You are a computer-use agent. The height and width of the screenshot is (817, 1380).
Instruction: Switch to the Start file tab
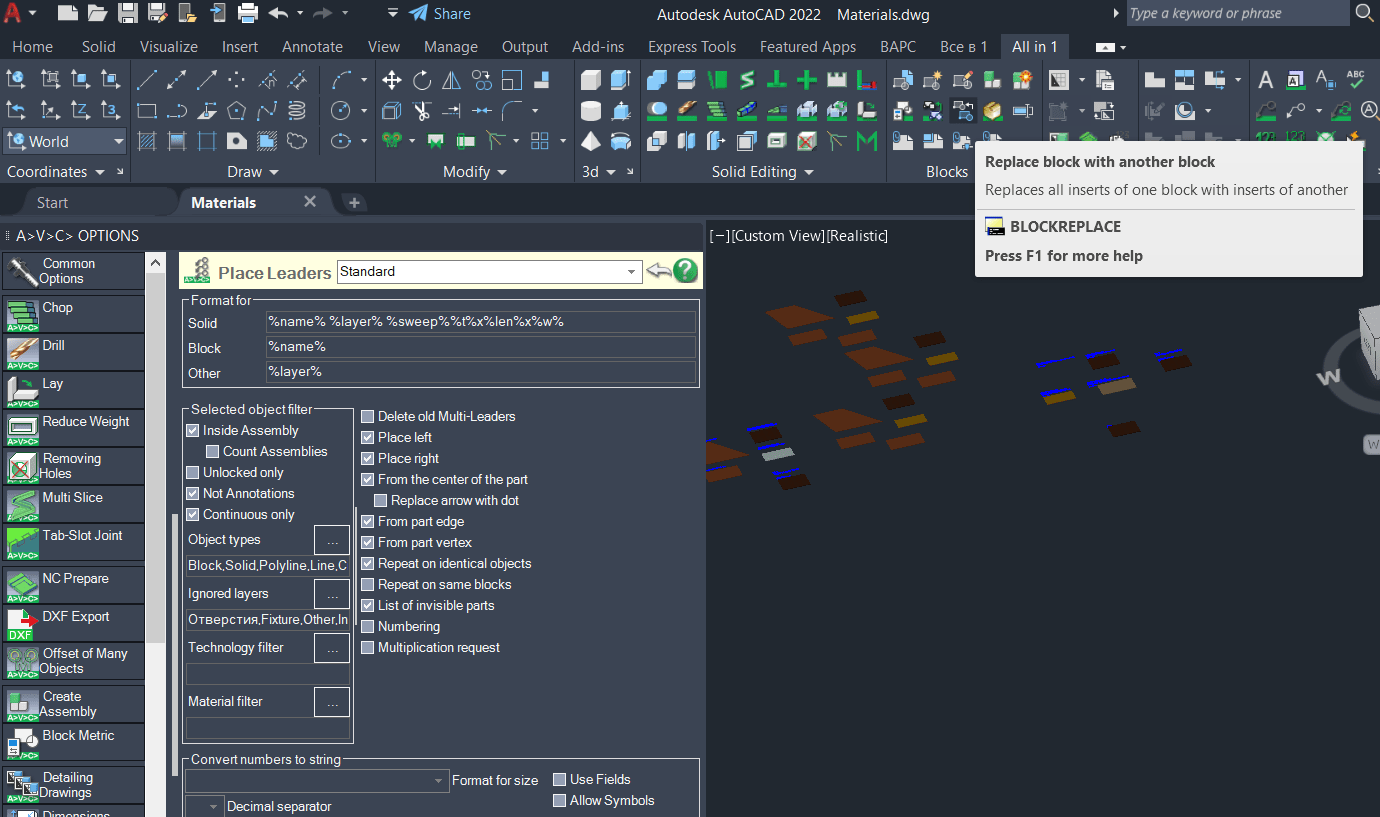(52, 202)
